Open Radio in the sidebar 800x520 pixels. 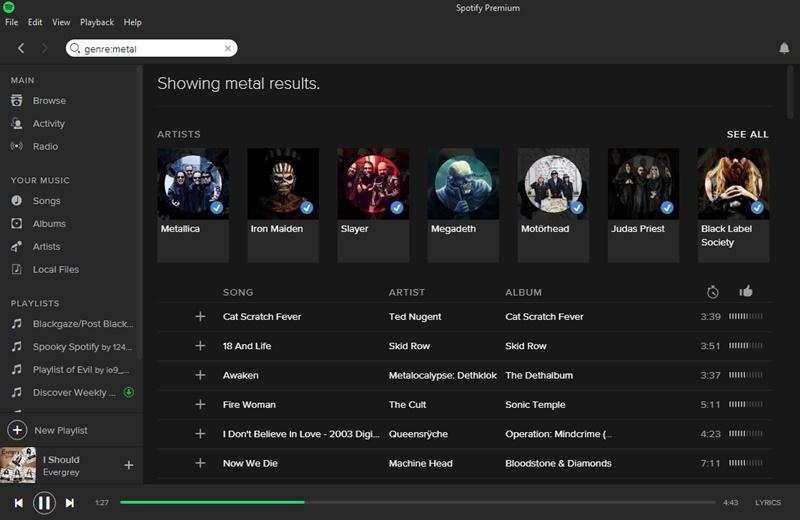pyautogui.click(x=45, y=146)
